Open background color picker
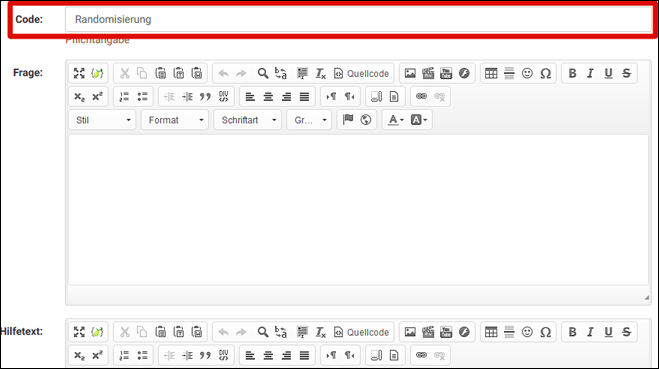 [419, 120]
